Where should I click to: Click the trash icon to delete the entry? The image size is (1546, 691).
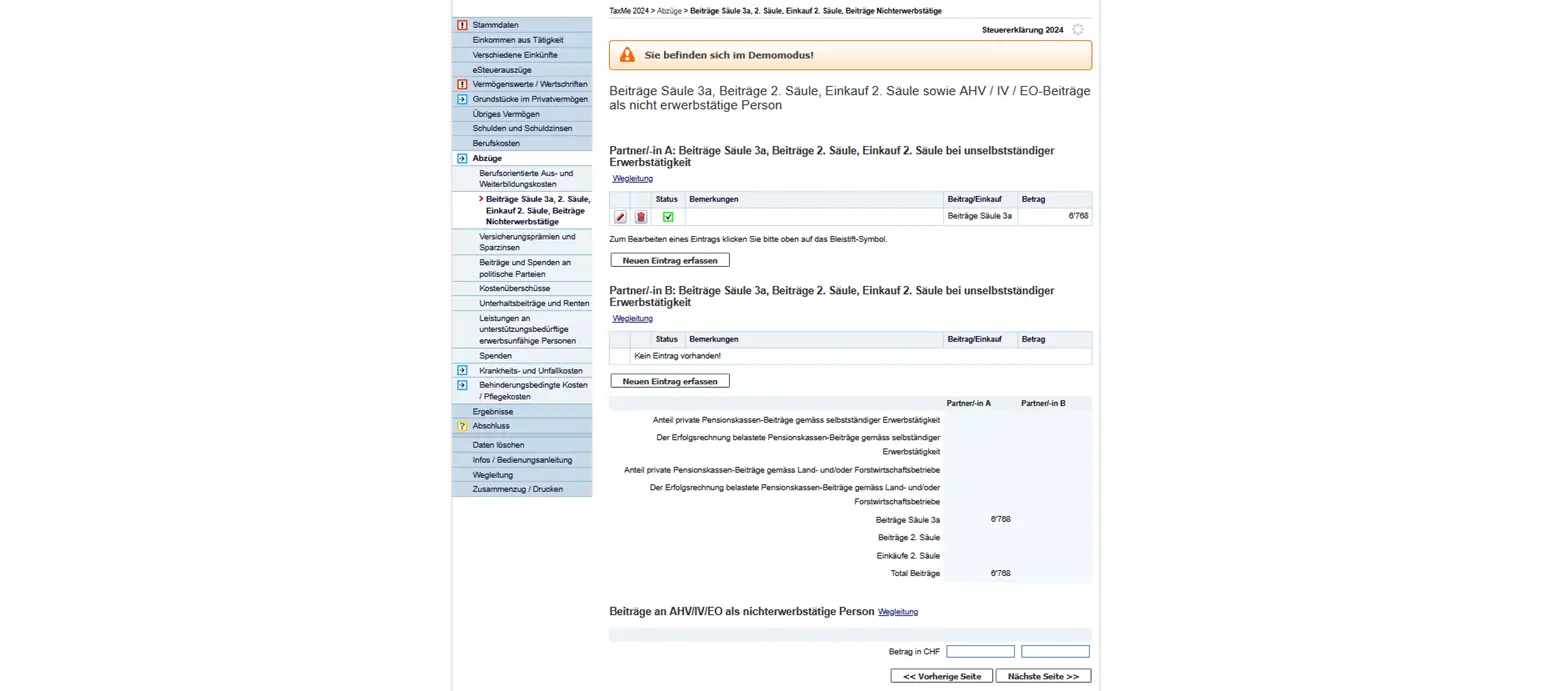click(641, 215)
